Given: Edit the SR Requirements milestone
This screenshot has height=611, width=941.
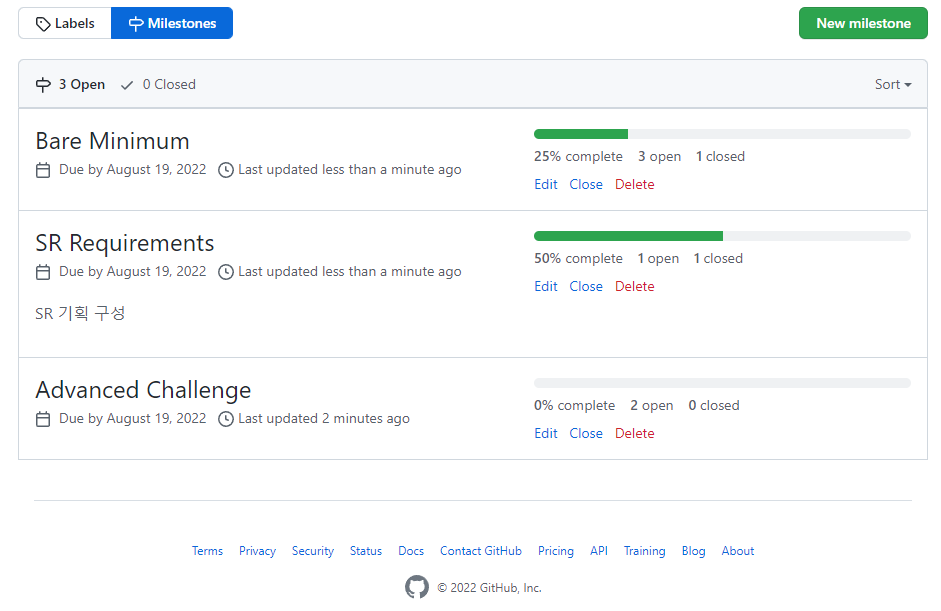Looking at the screenshot, I should coord(546,287).
